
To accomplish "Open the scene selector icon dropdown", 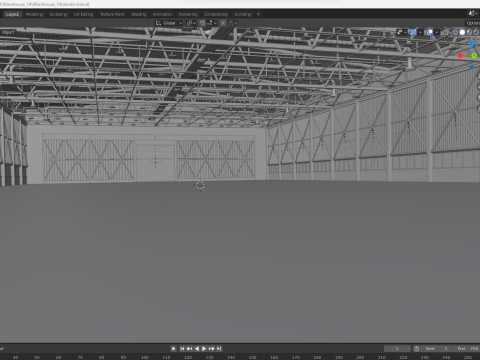I will click(x=472, y=14).
